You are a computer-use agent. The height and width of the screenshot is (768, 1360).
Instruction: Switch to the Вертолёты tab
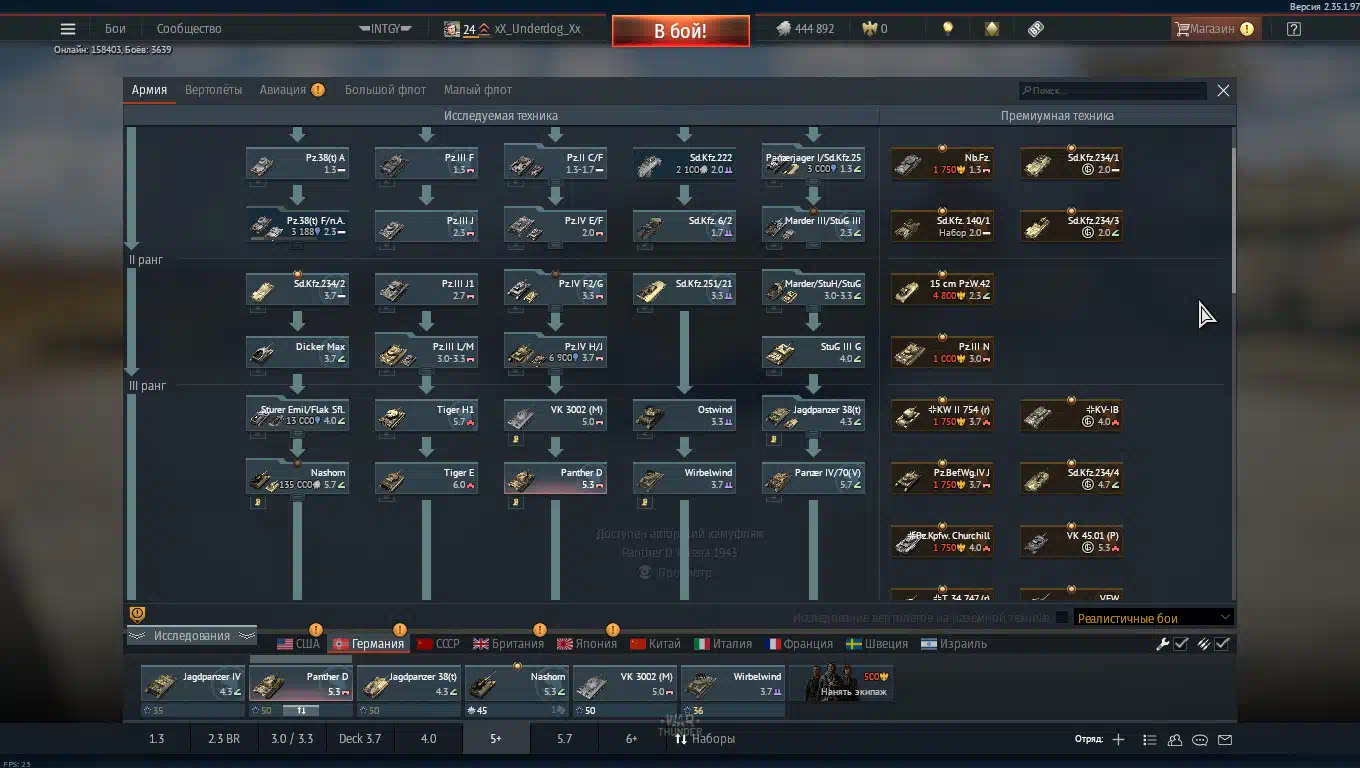213,90
